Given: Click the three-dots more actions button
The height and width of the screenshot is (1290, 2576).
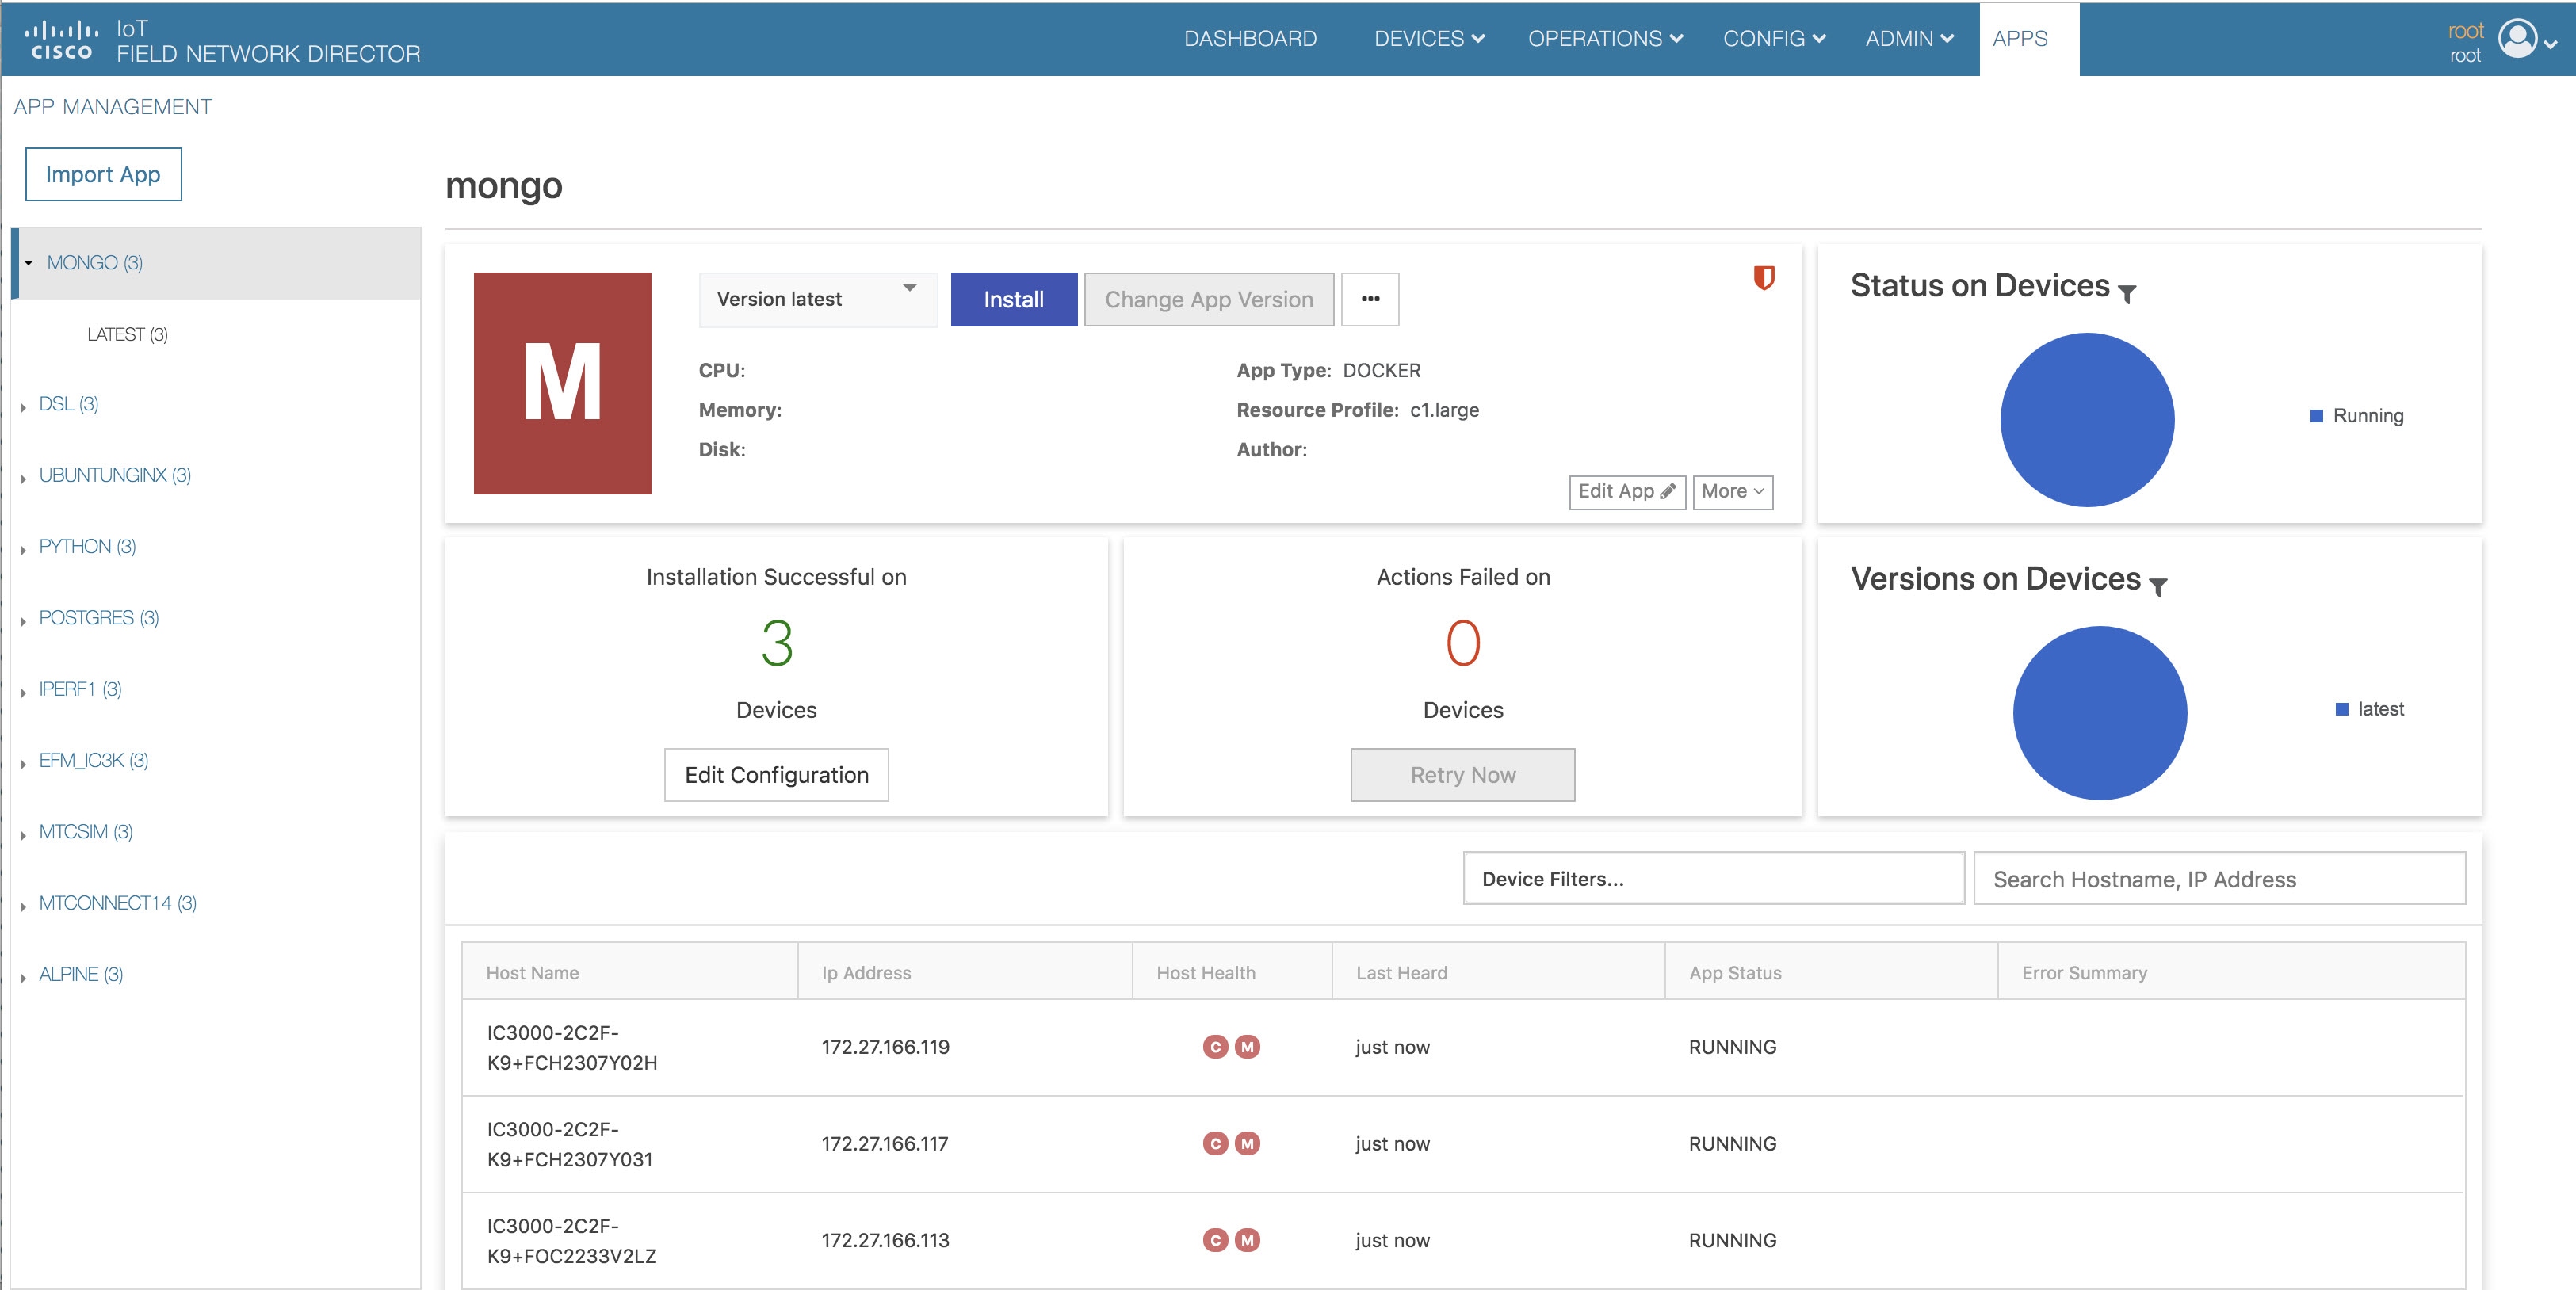Looking at the screenshot, I should (x=1370, y=299).
